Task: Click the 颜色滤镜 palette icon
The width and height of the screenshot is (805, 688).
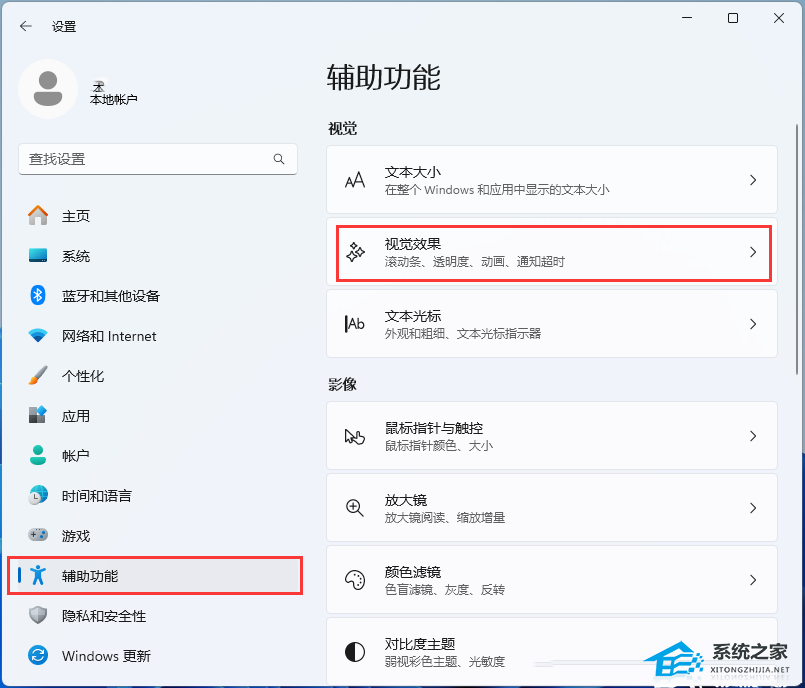Action: (x=355, y=580)
